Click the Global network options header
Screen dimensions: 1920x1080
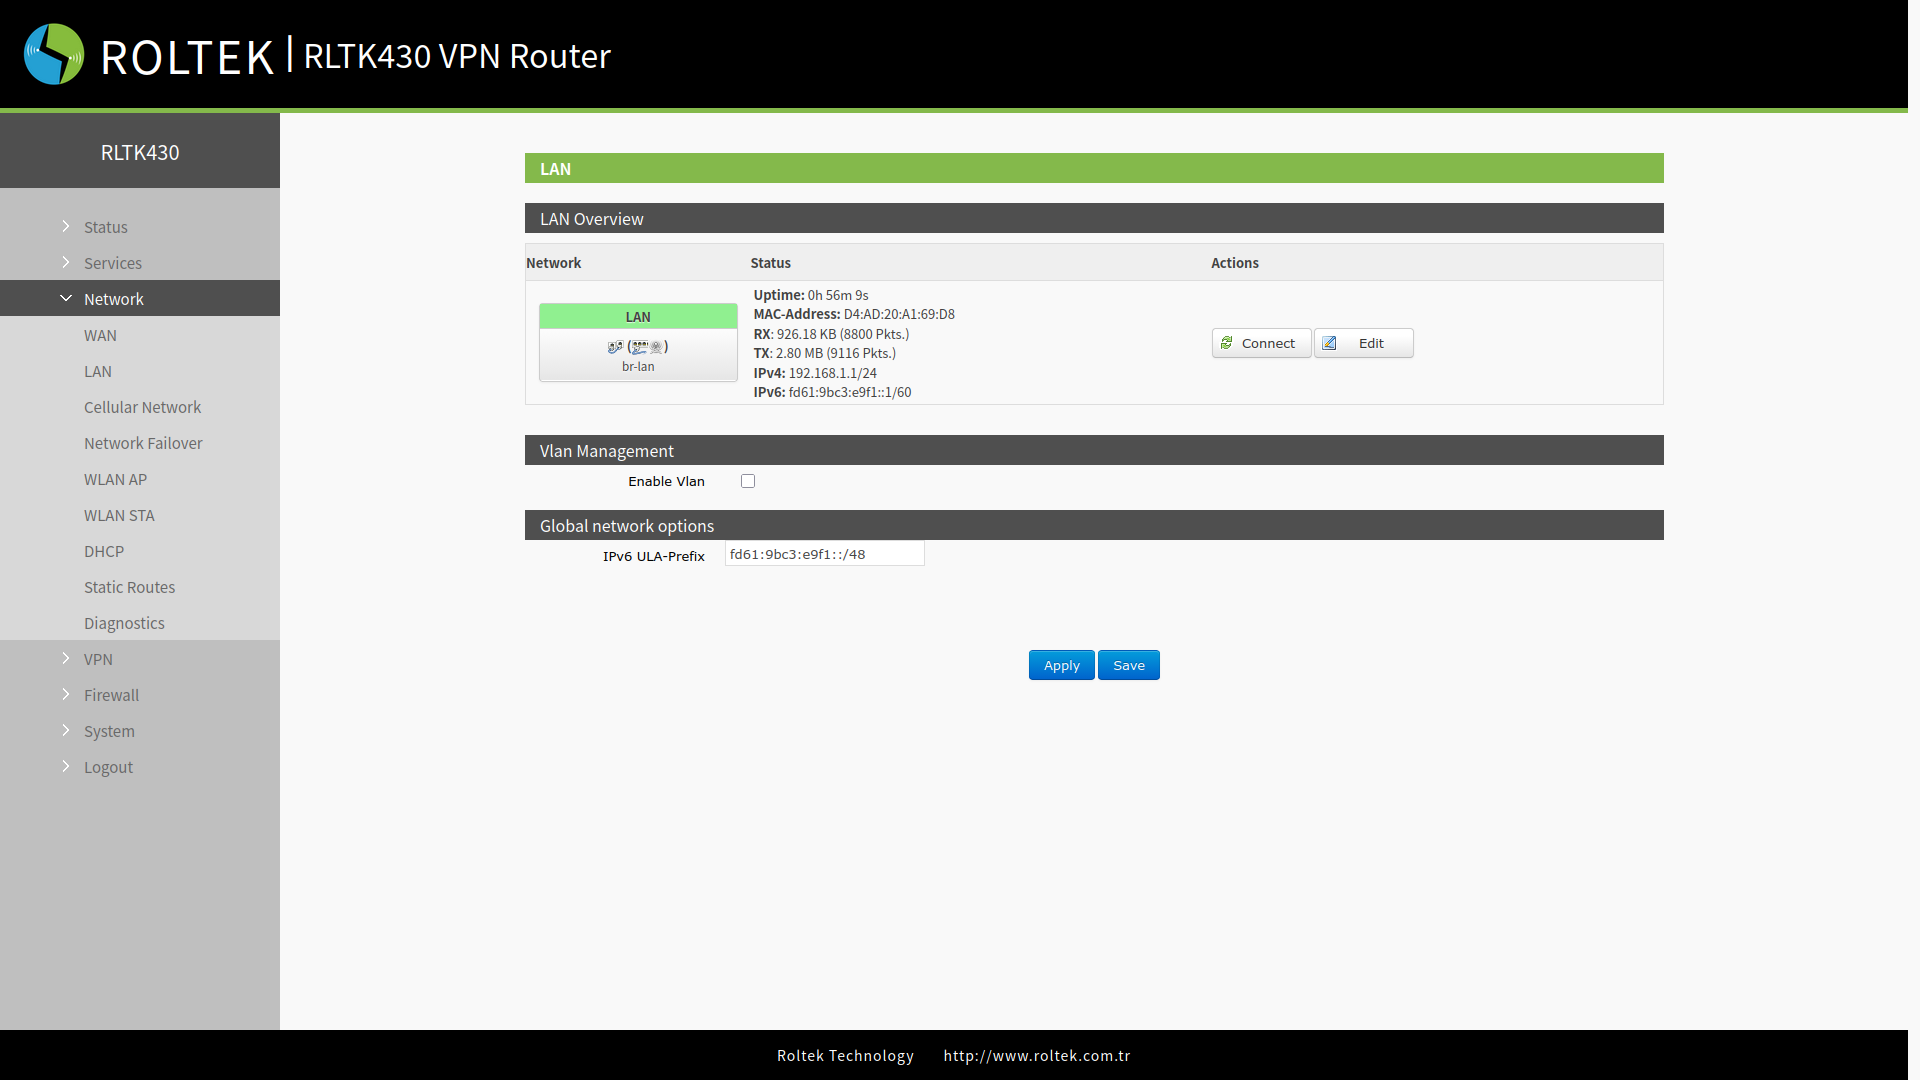click(x=1094, y=525)
